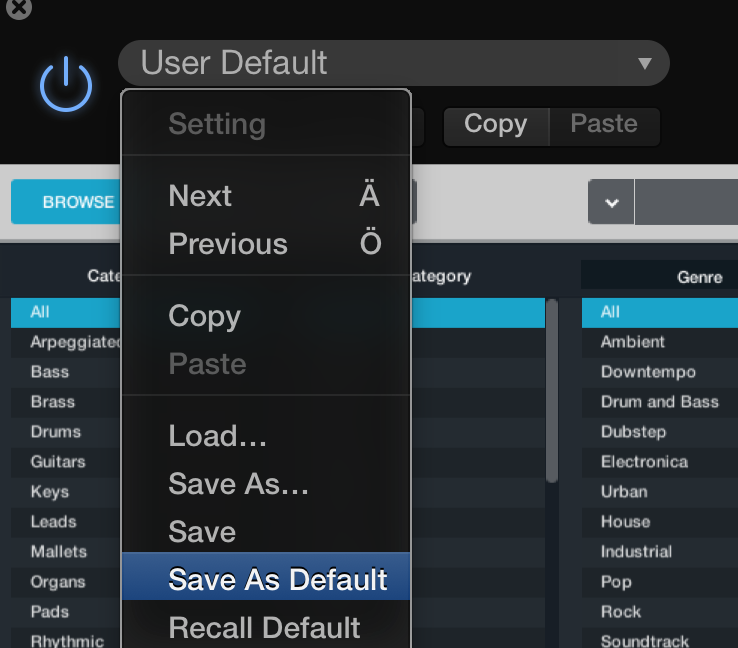Open the User Default preset dropdown

click(x=394, y=63)
